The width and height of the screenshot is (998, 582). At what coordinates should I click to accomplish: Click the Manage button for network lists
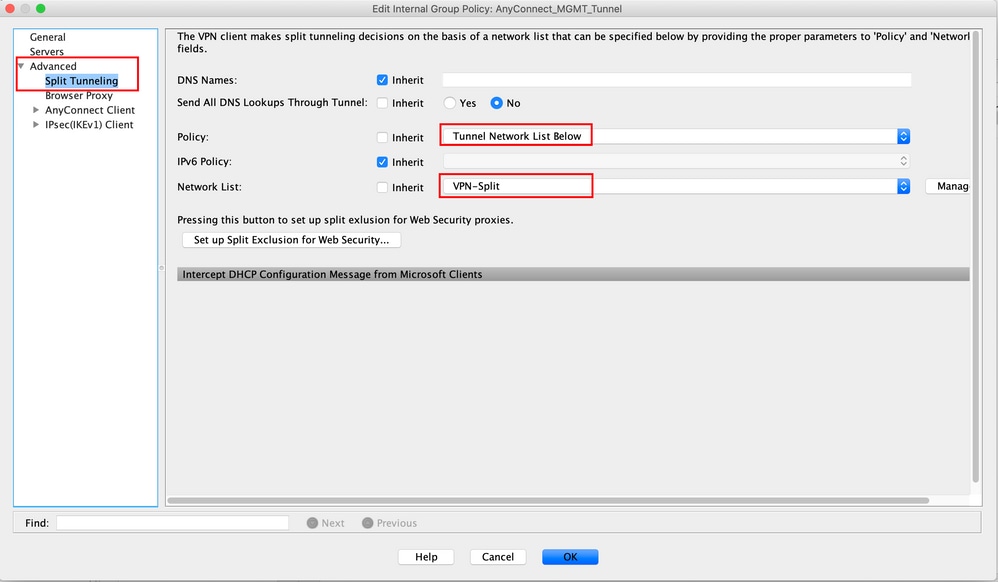pos(948,186)
